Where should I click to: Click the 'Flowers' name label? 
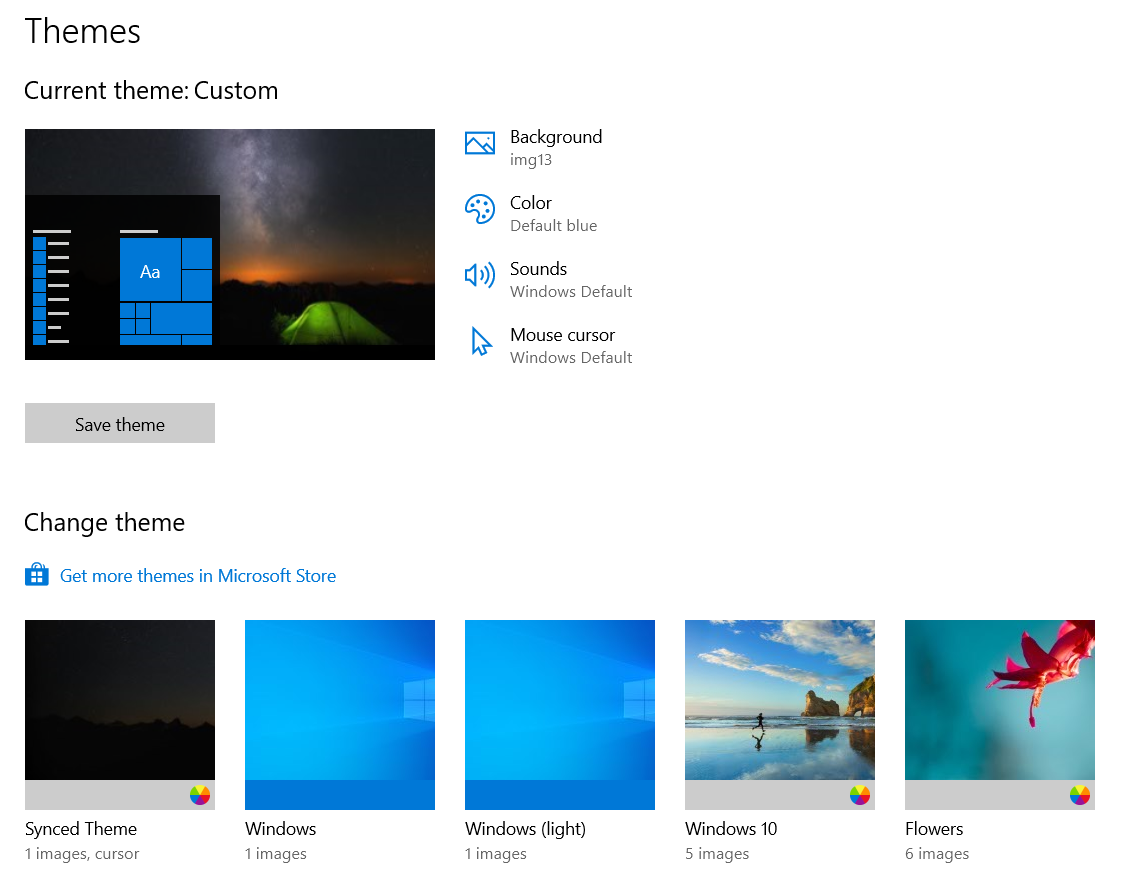pyautogui.click(x=934, y=829)
